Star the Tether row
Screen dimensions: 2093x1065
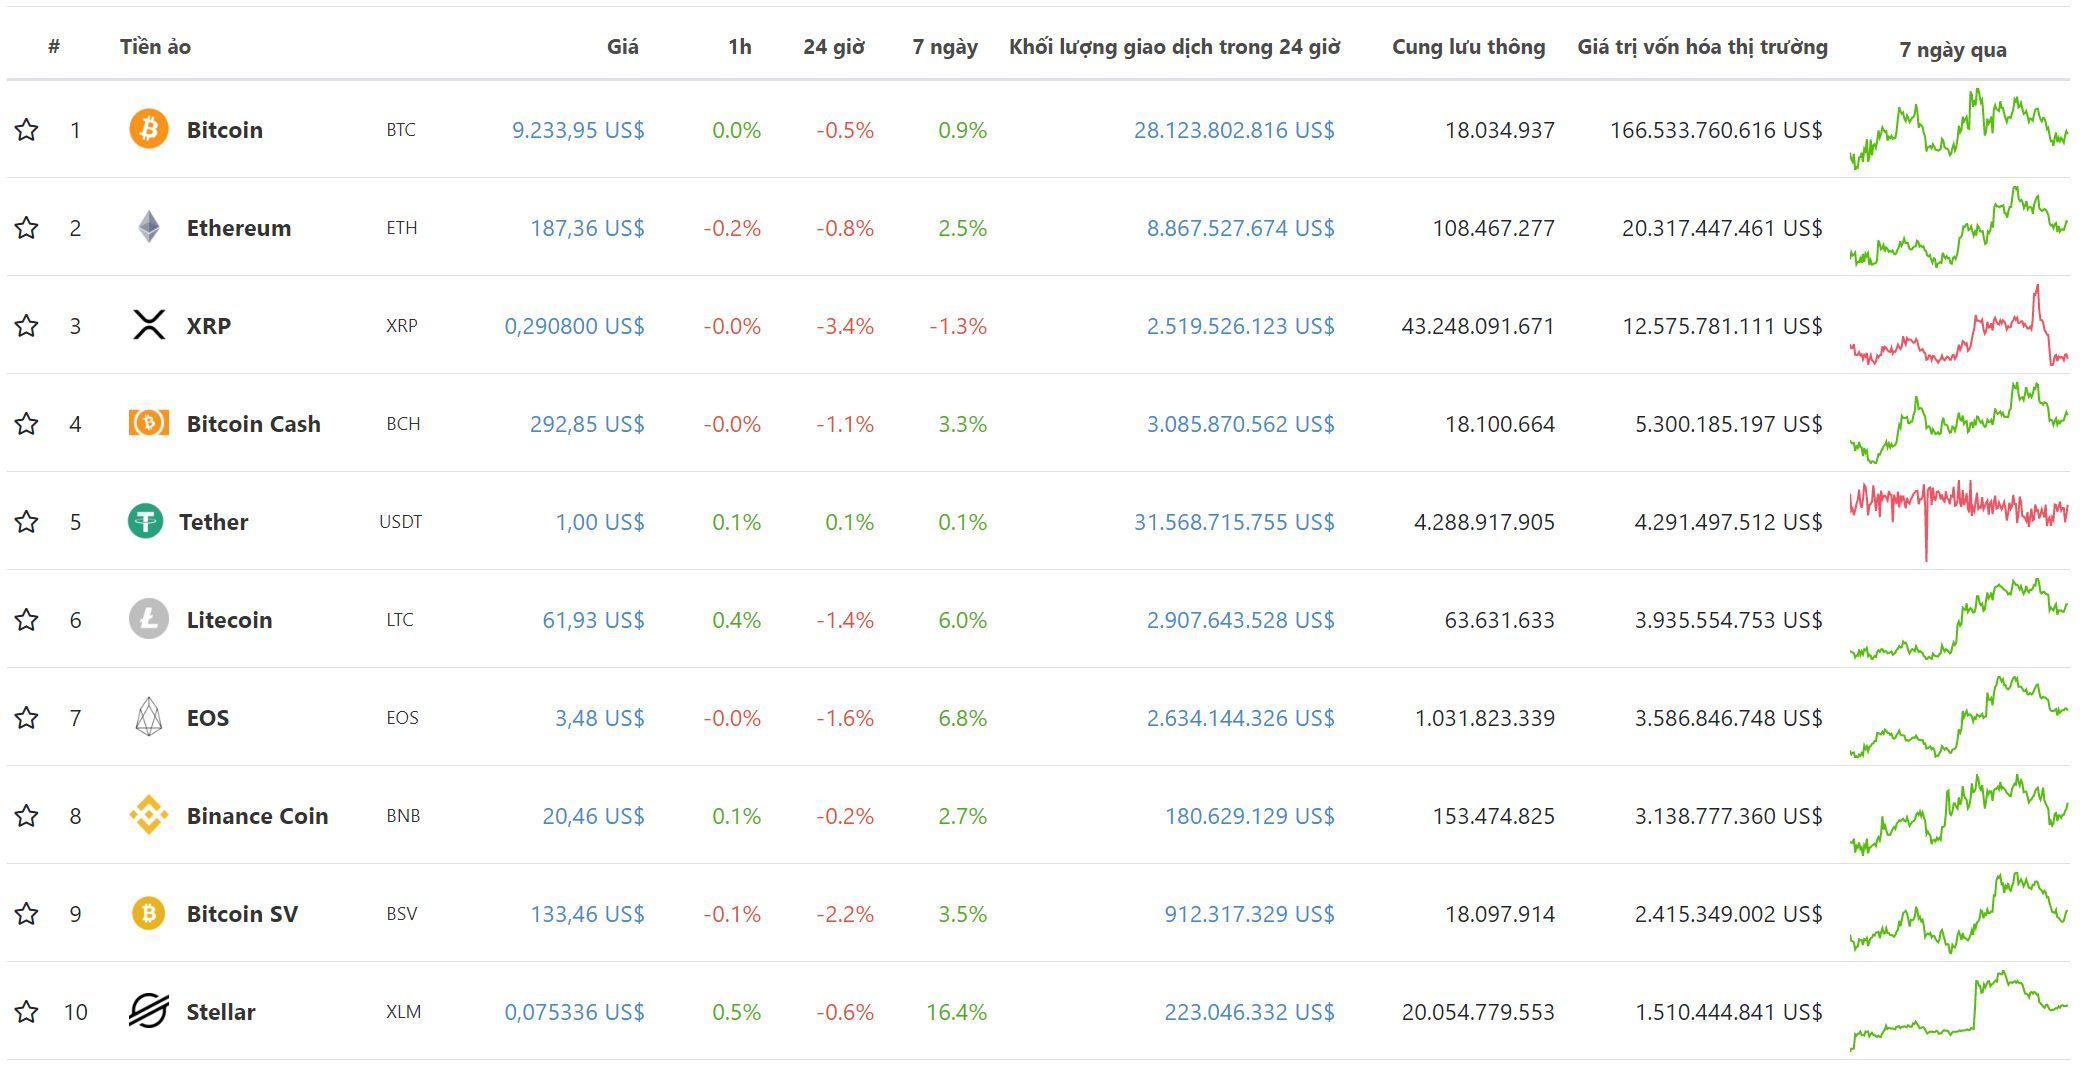27,521
